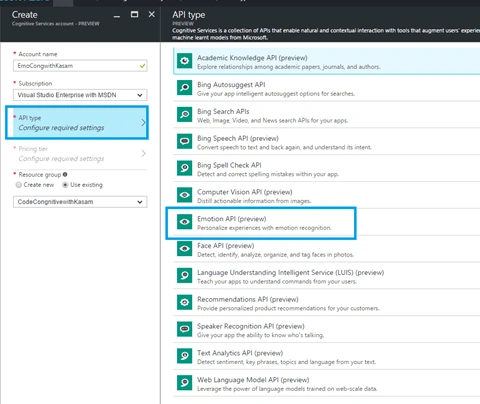Viewport: 480px width, 404px height.
Task: Select the Web Language Model API title
Action: [253, 380]
